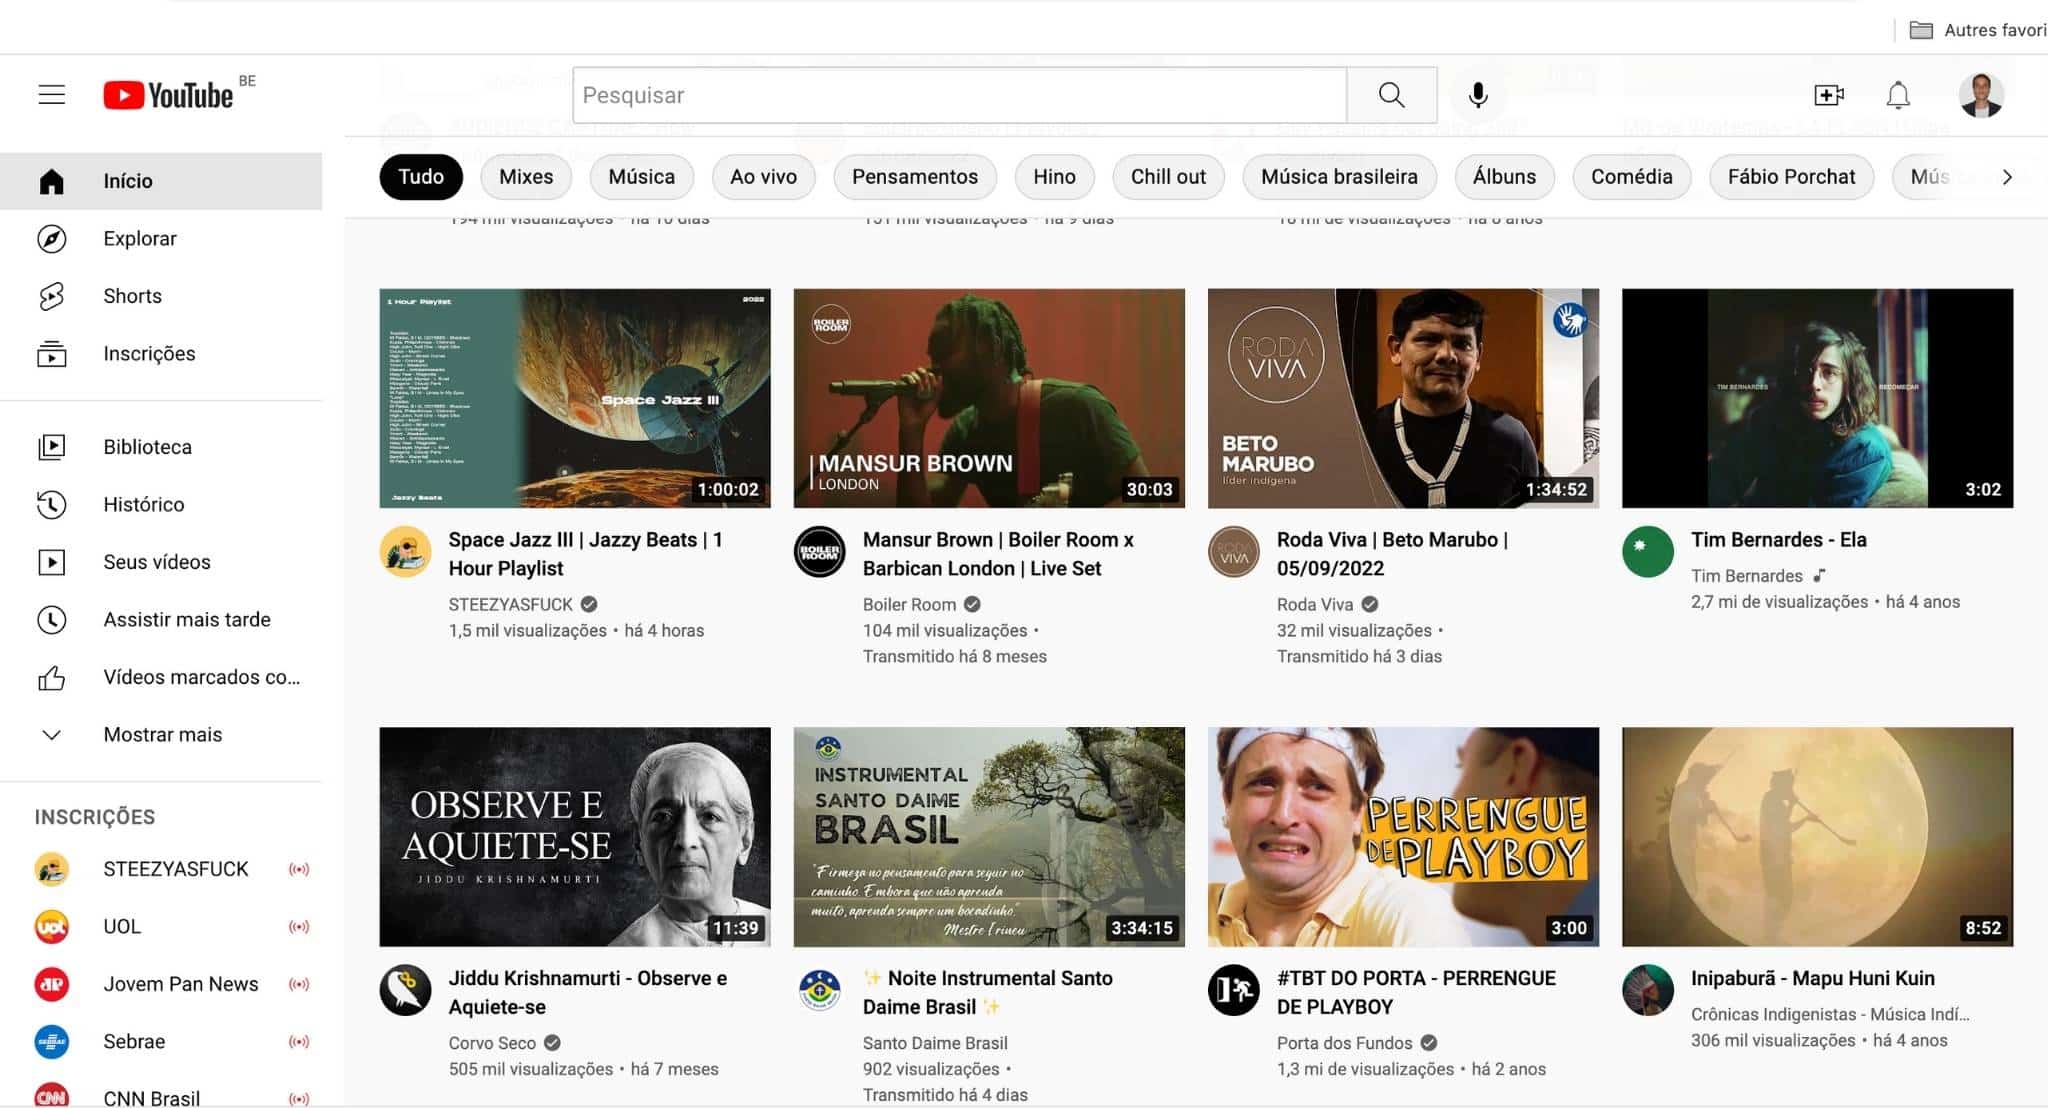Open the Create video icon
Image resolution: width=2048 pixels, height=1108 pixels.
click(1829, 95)
